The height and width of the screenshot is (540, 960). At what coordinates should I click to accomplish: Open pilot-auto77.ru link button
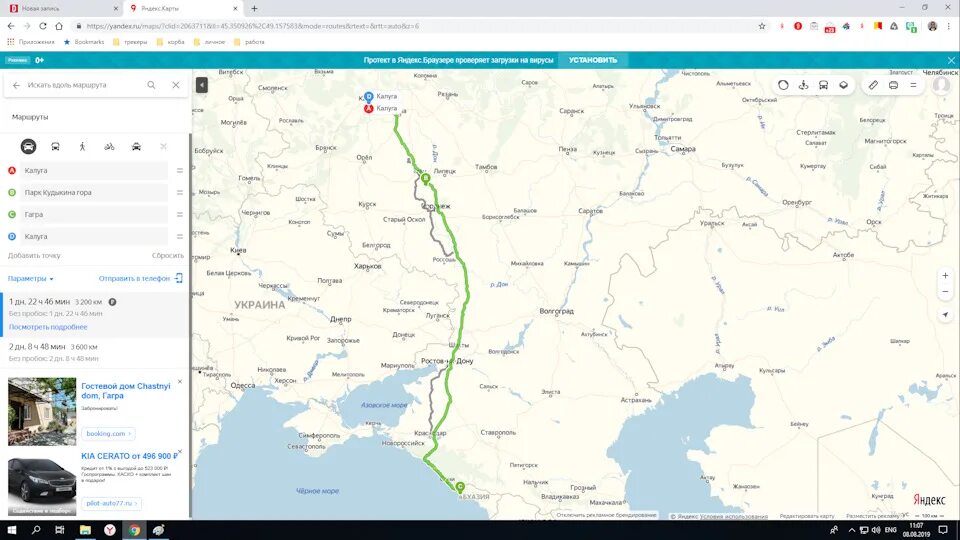[111, 503]
